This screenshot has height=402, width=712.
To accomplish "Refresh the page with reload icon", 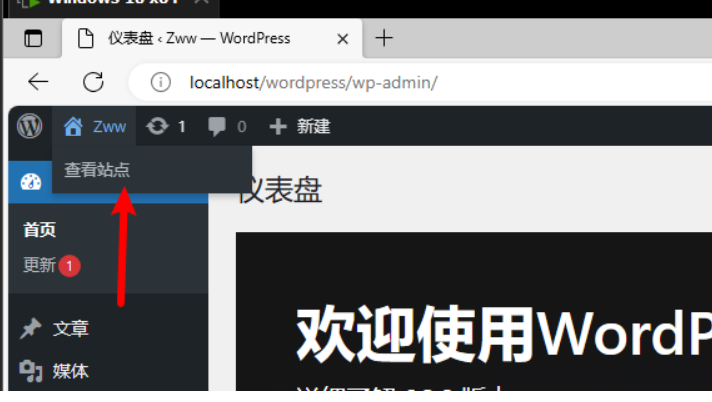I will pyautogui.click(x=93, y=82).
